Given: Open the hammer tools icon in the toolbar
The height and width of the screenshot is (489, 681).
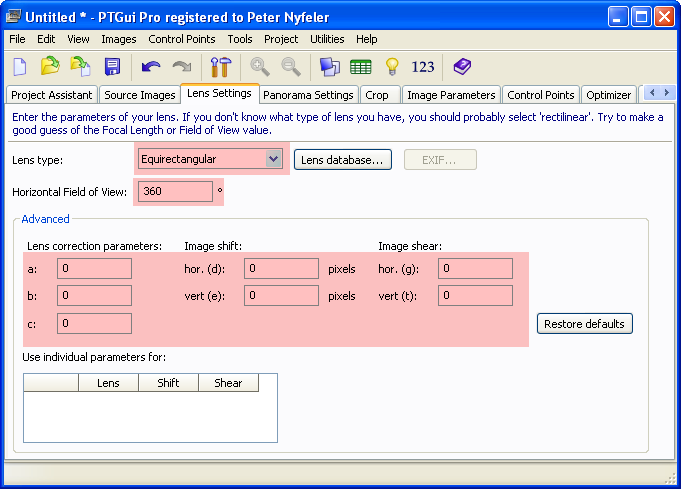Looking at the screenshot, I should [219, 67].
